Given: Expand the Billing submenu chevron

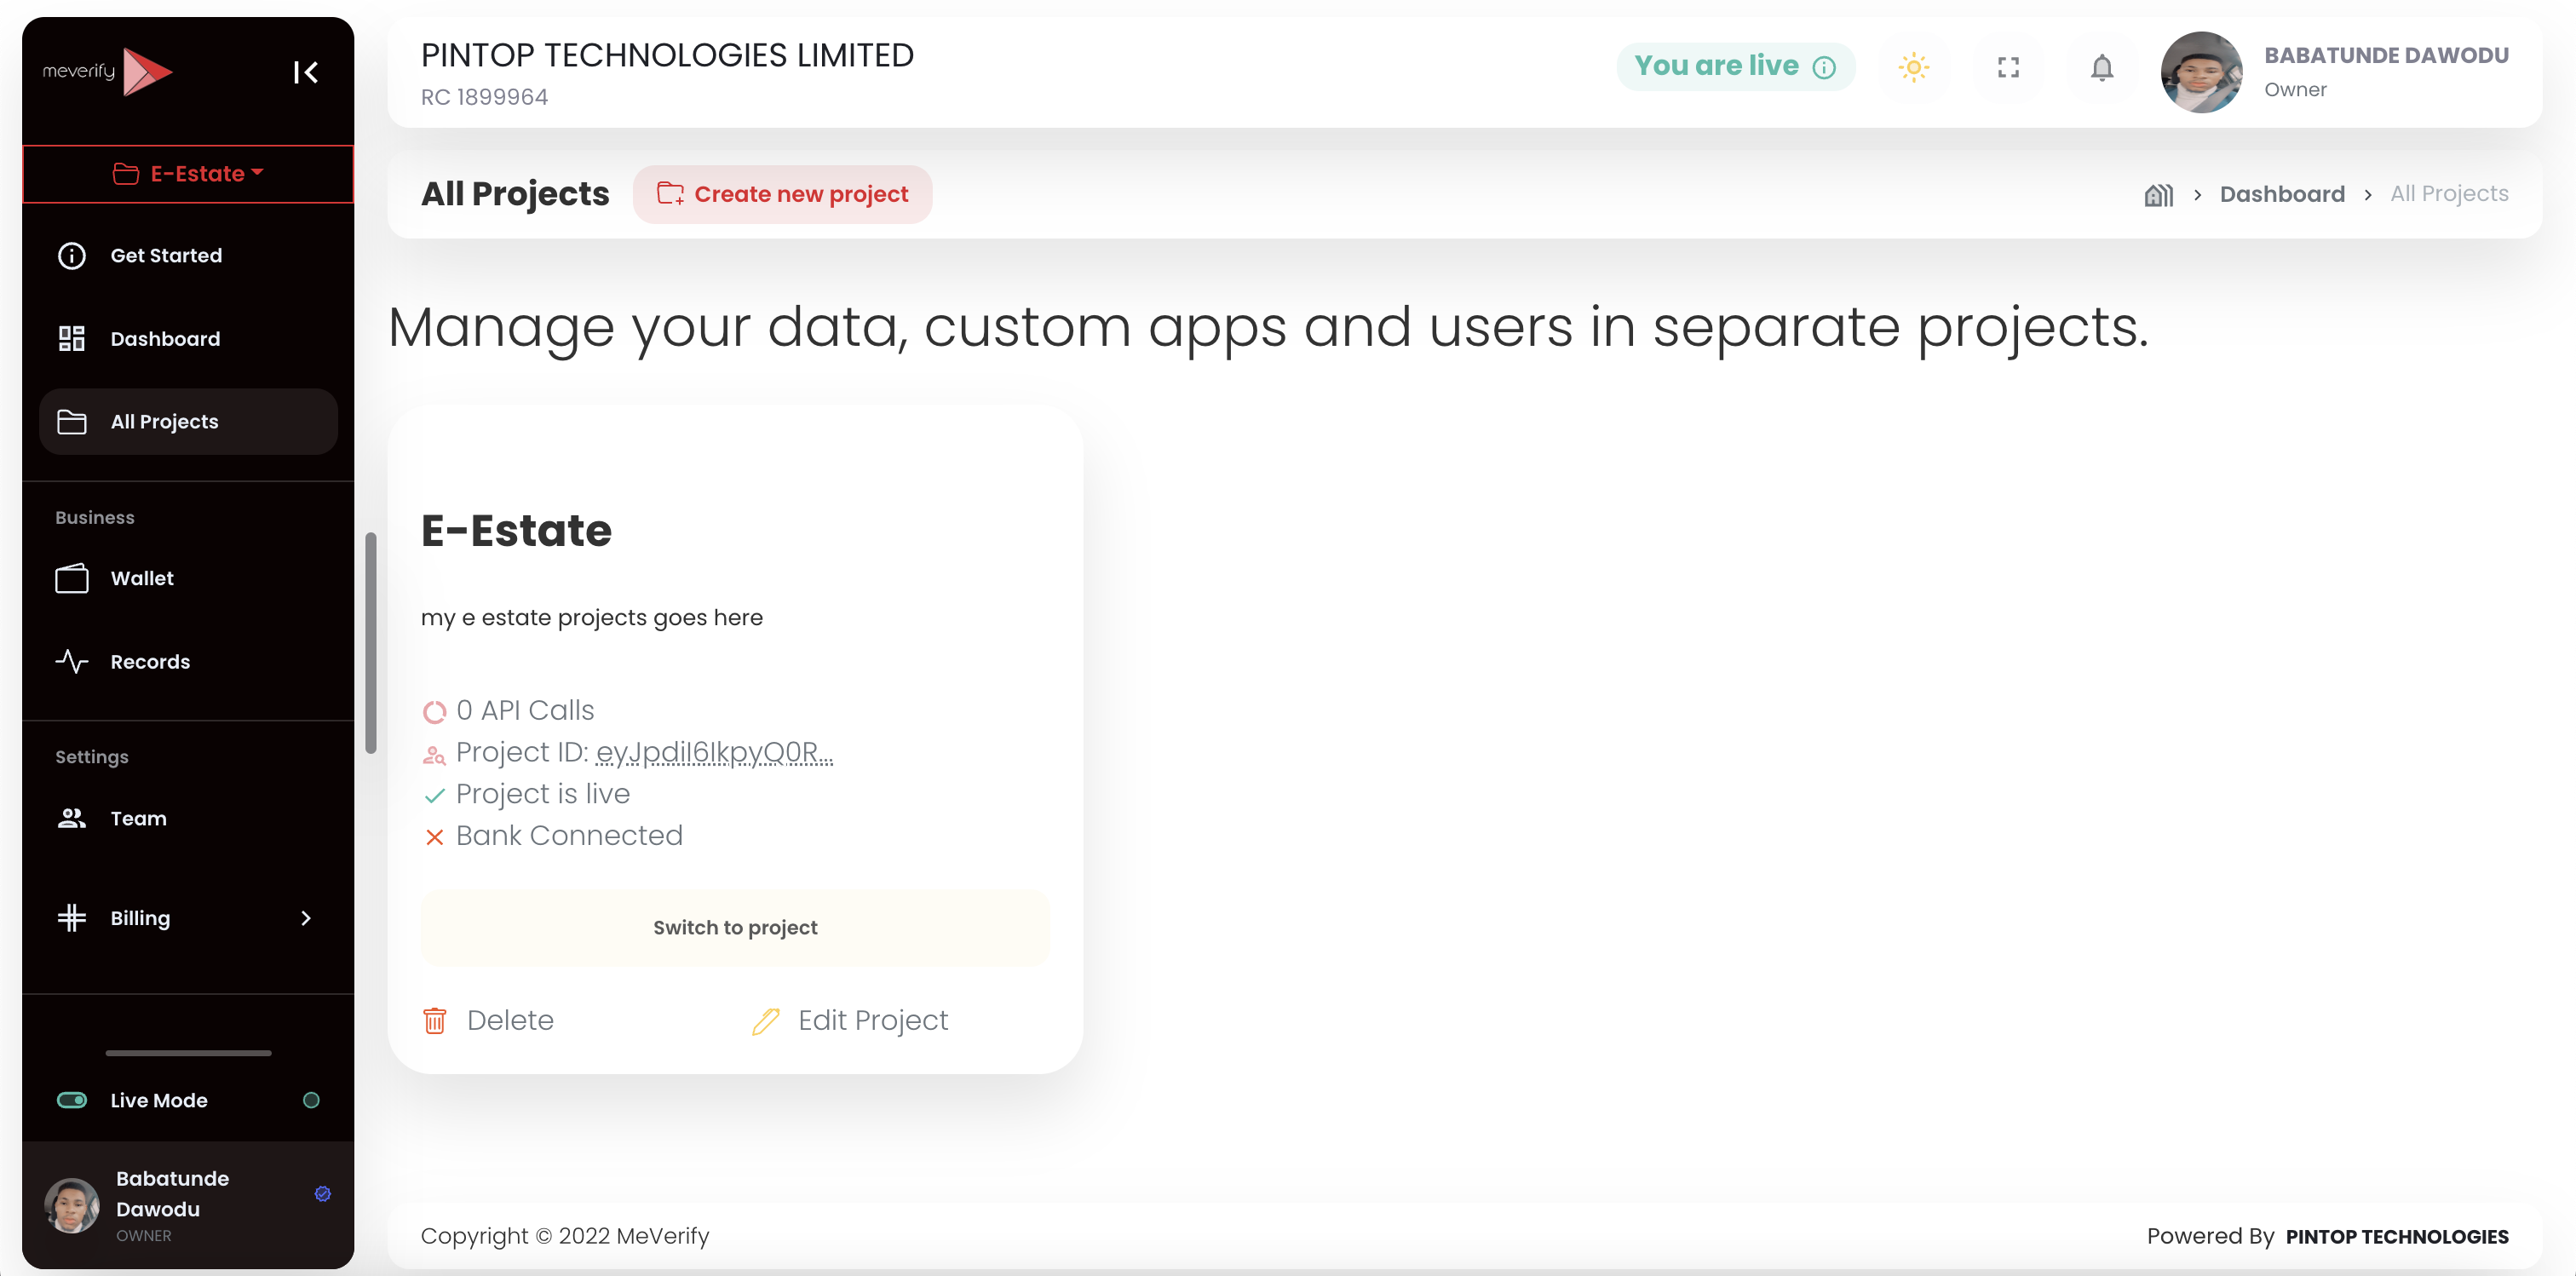Looking at the screenshot, I should point(306,918).
